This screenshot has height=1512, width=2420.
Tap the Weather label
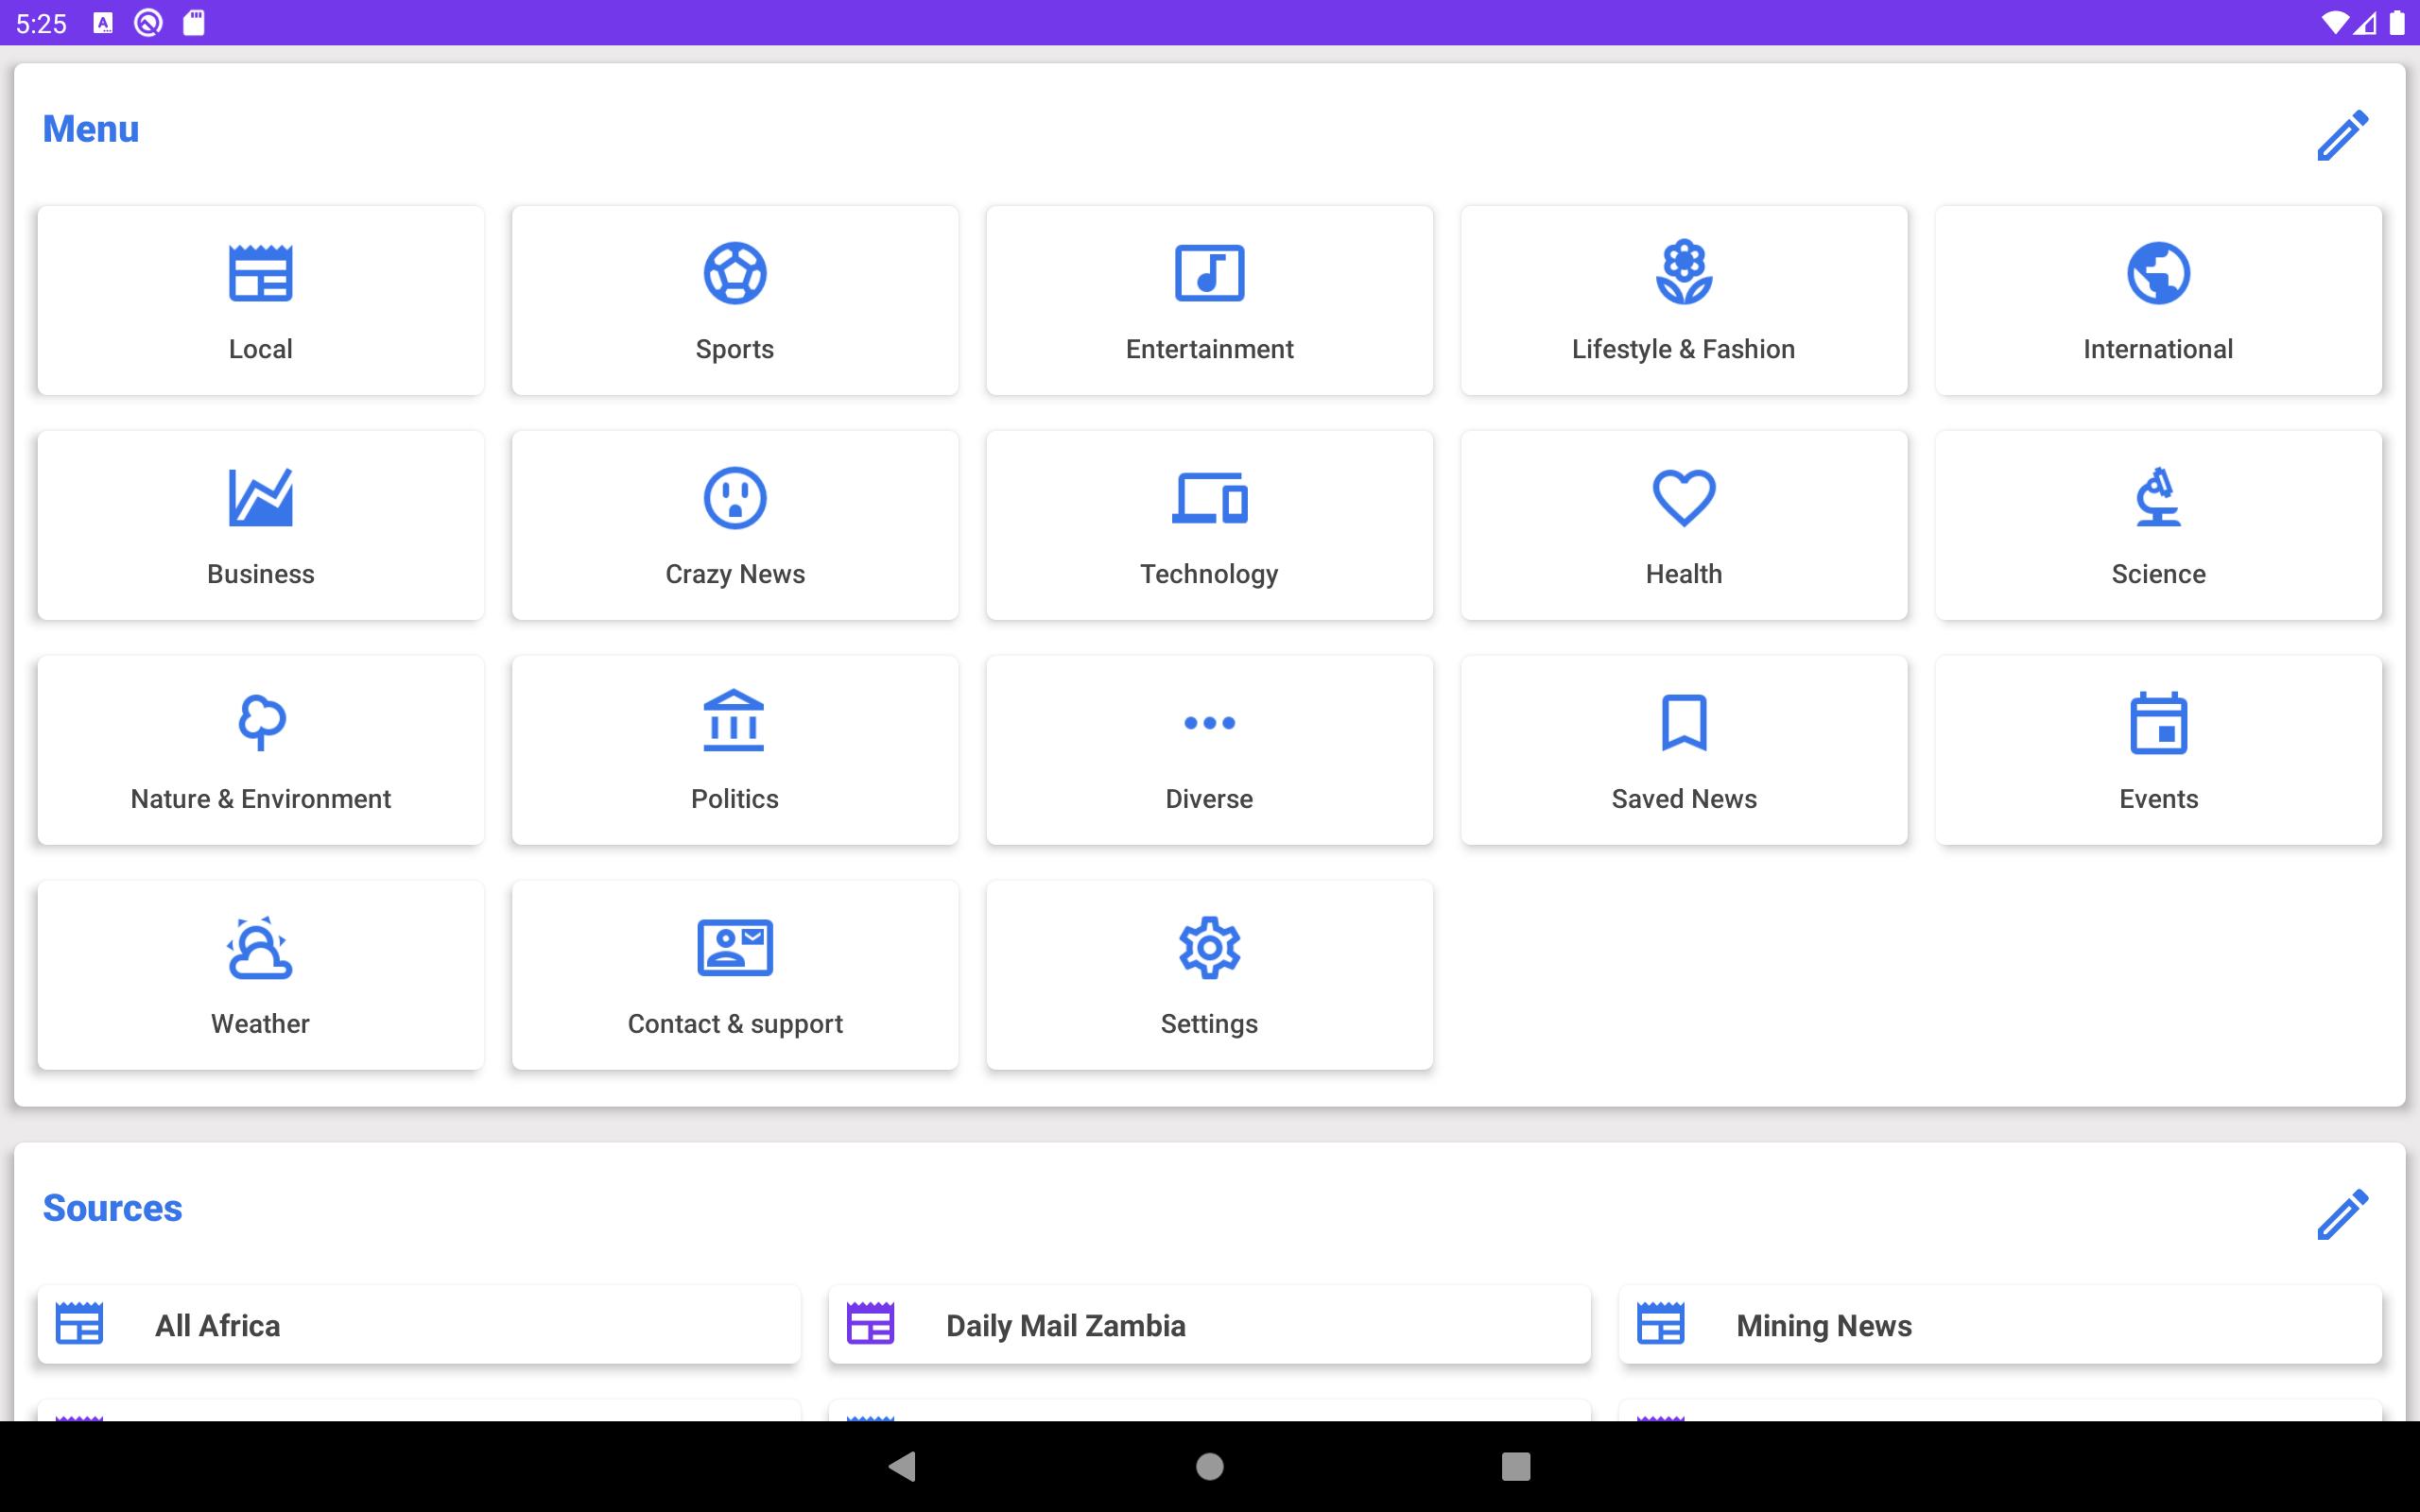click(x=260, y=1024)
